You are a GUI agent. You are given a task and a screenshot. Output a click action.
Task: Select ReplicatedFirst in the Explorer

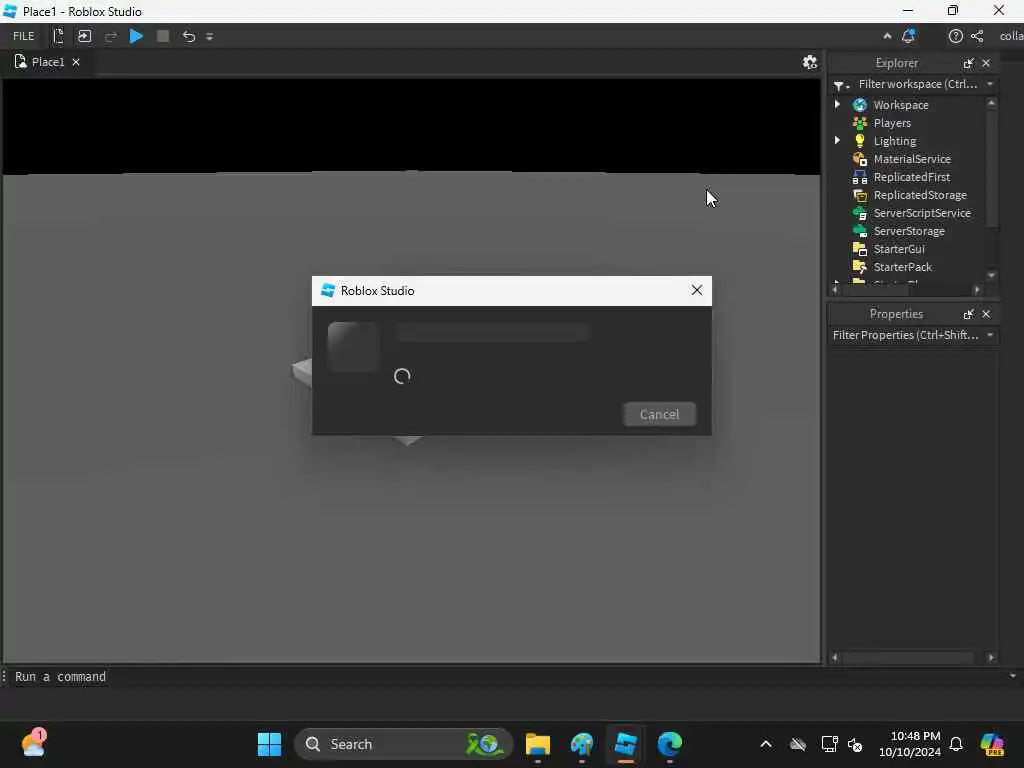(912, 177)
